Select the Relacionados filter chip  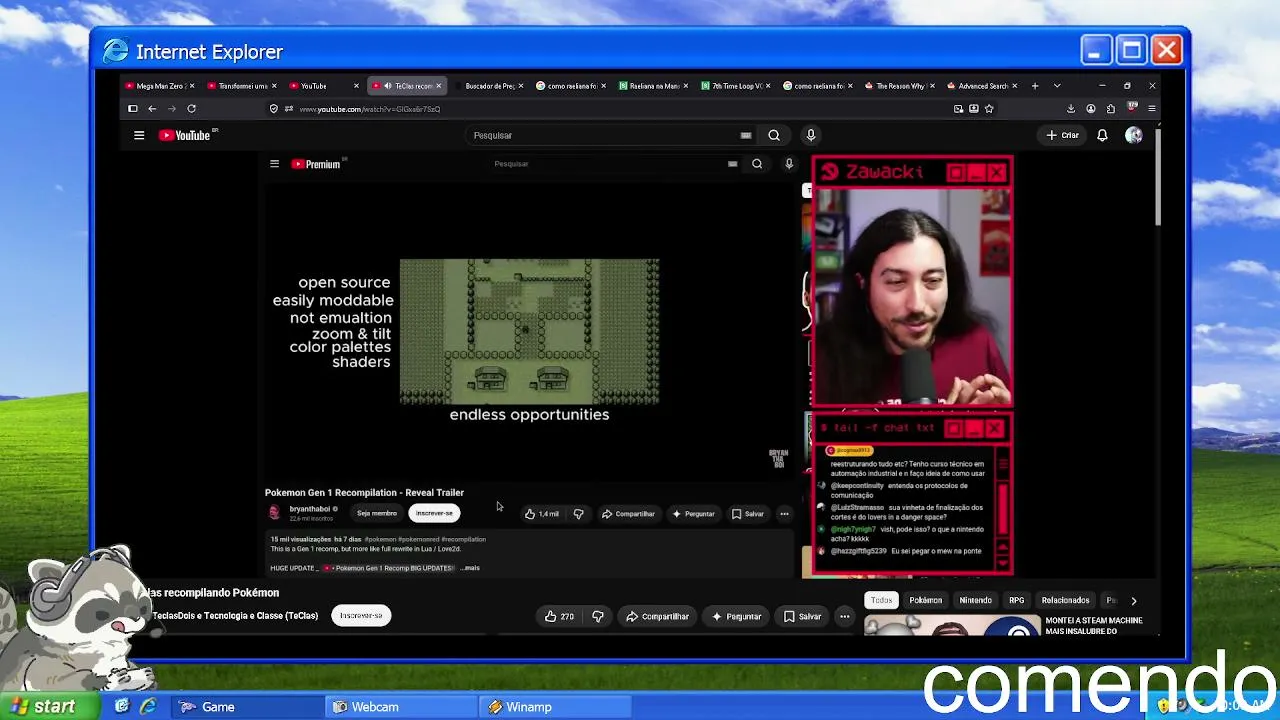1065,600
